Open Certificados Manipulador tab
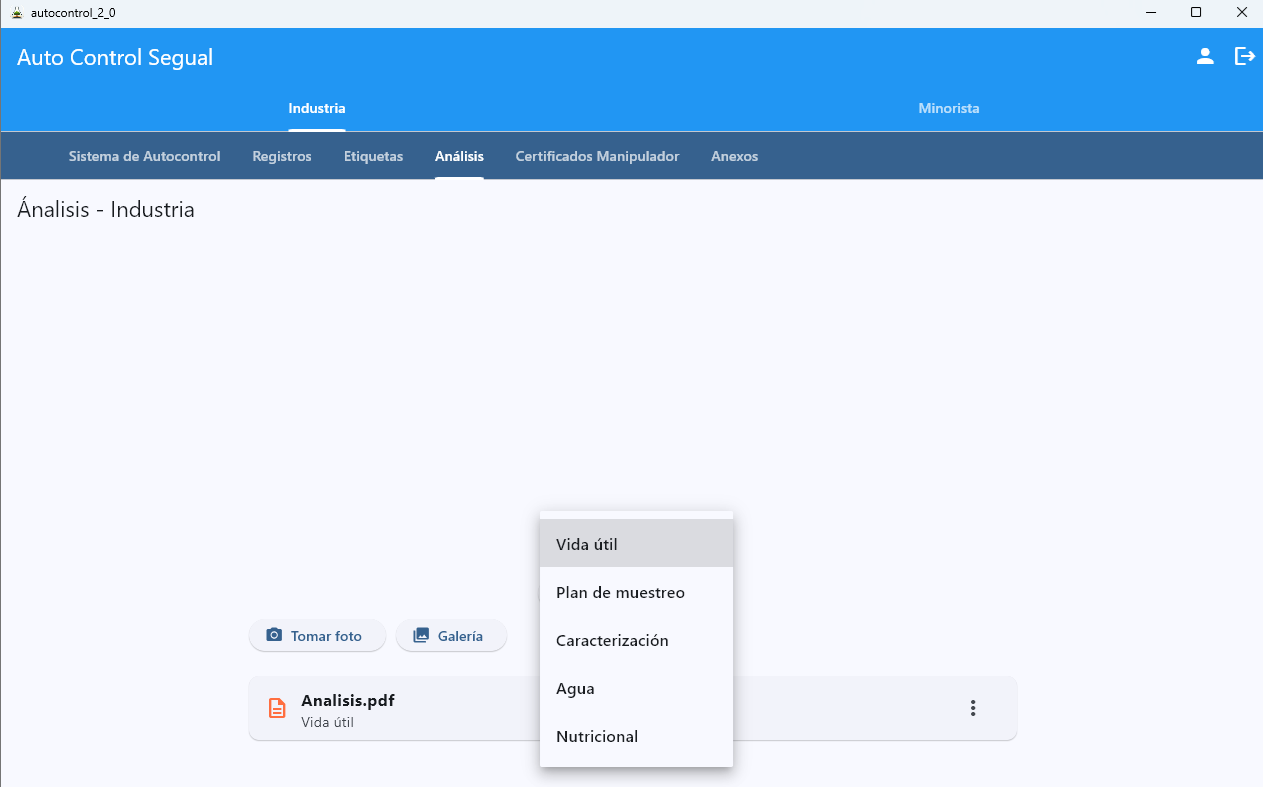 tap(597, 156)
